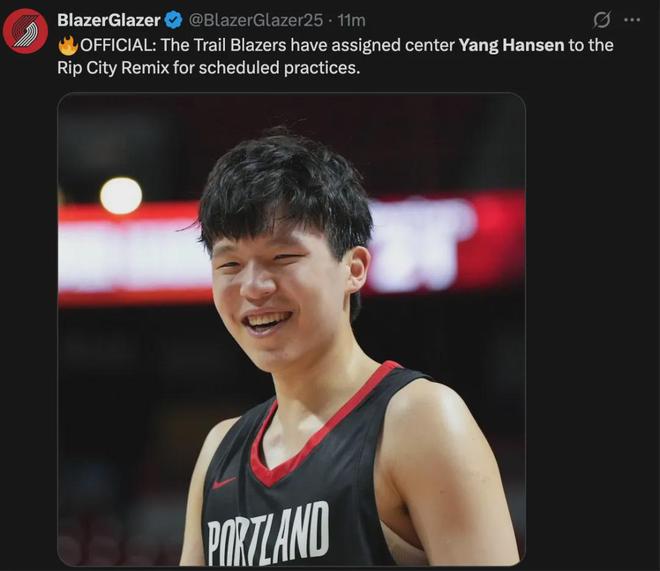This screenshot has height=571, width=660.
Task: Open the BlazerGlazer display name link
Action: 108,20
